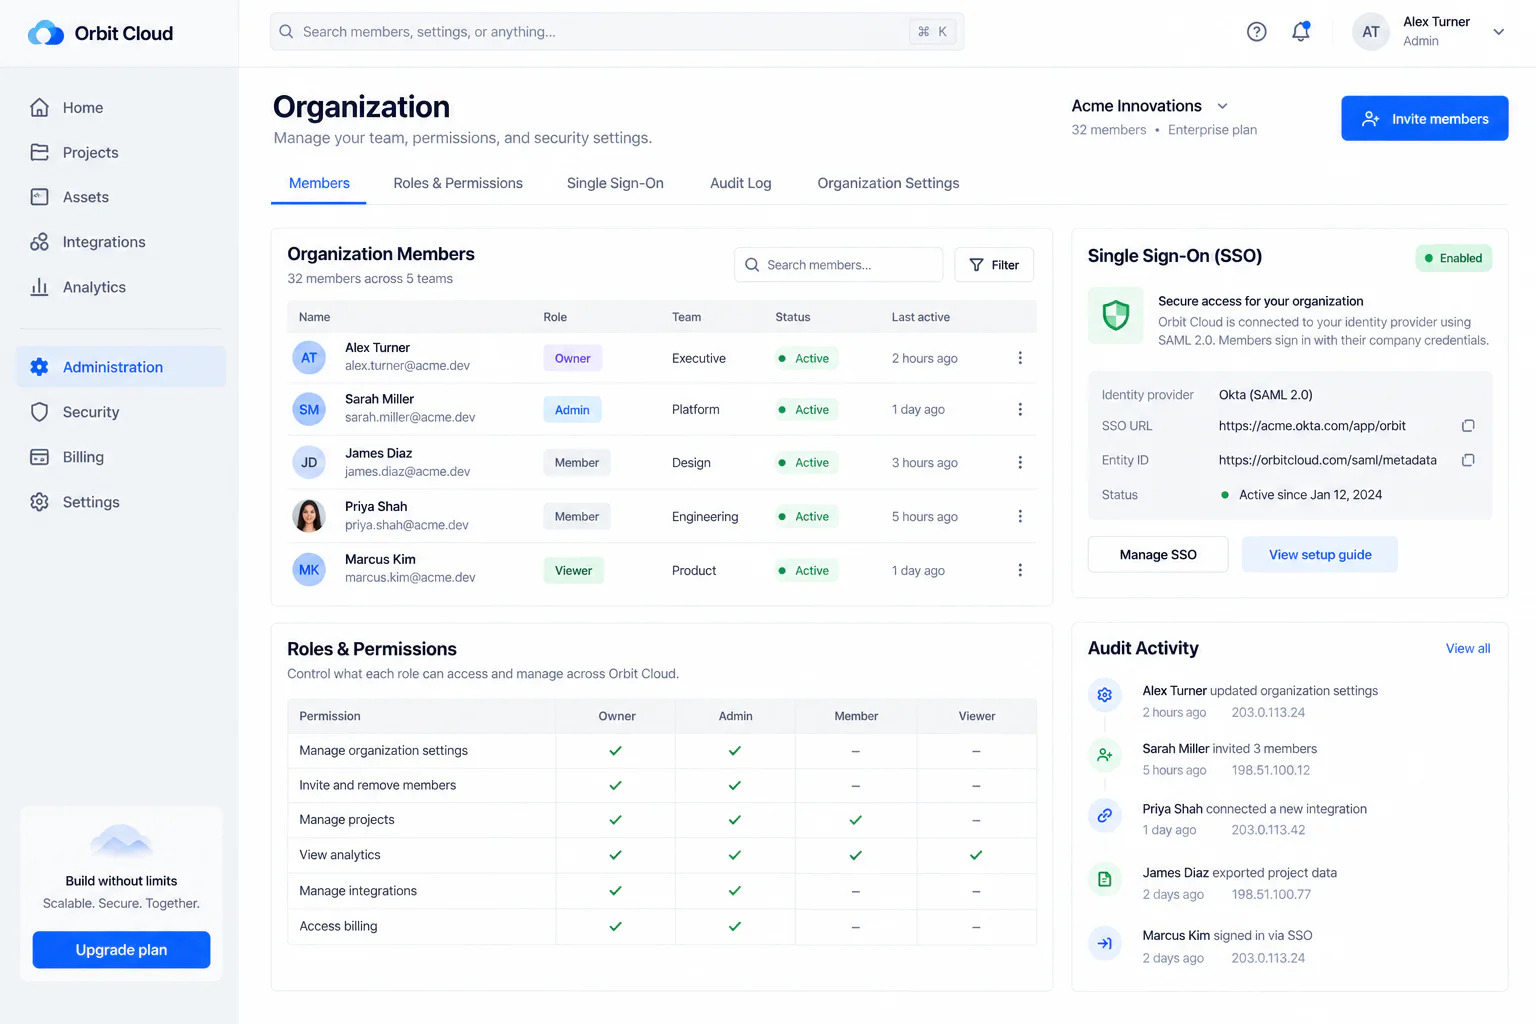Open the members Filter dropdown

[x=994, y=265]
